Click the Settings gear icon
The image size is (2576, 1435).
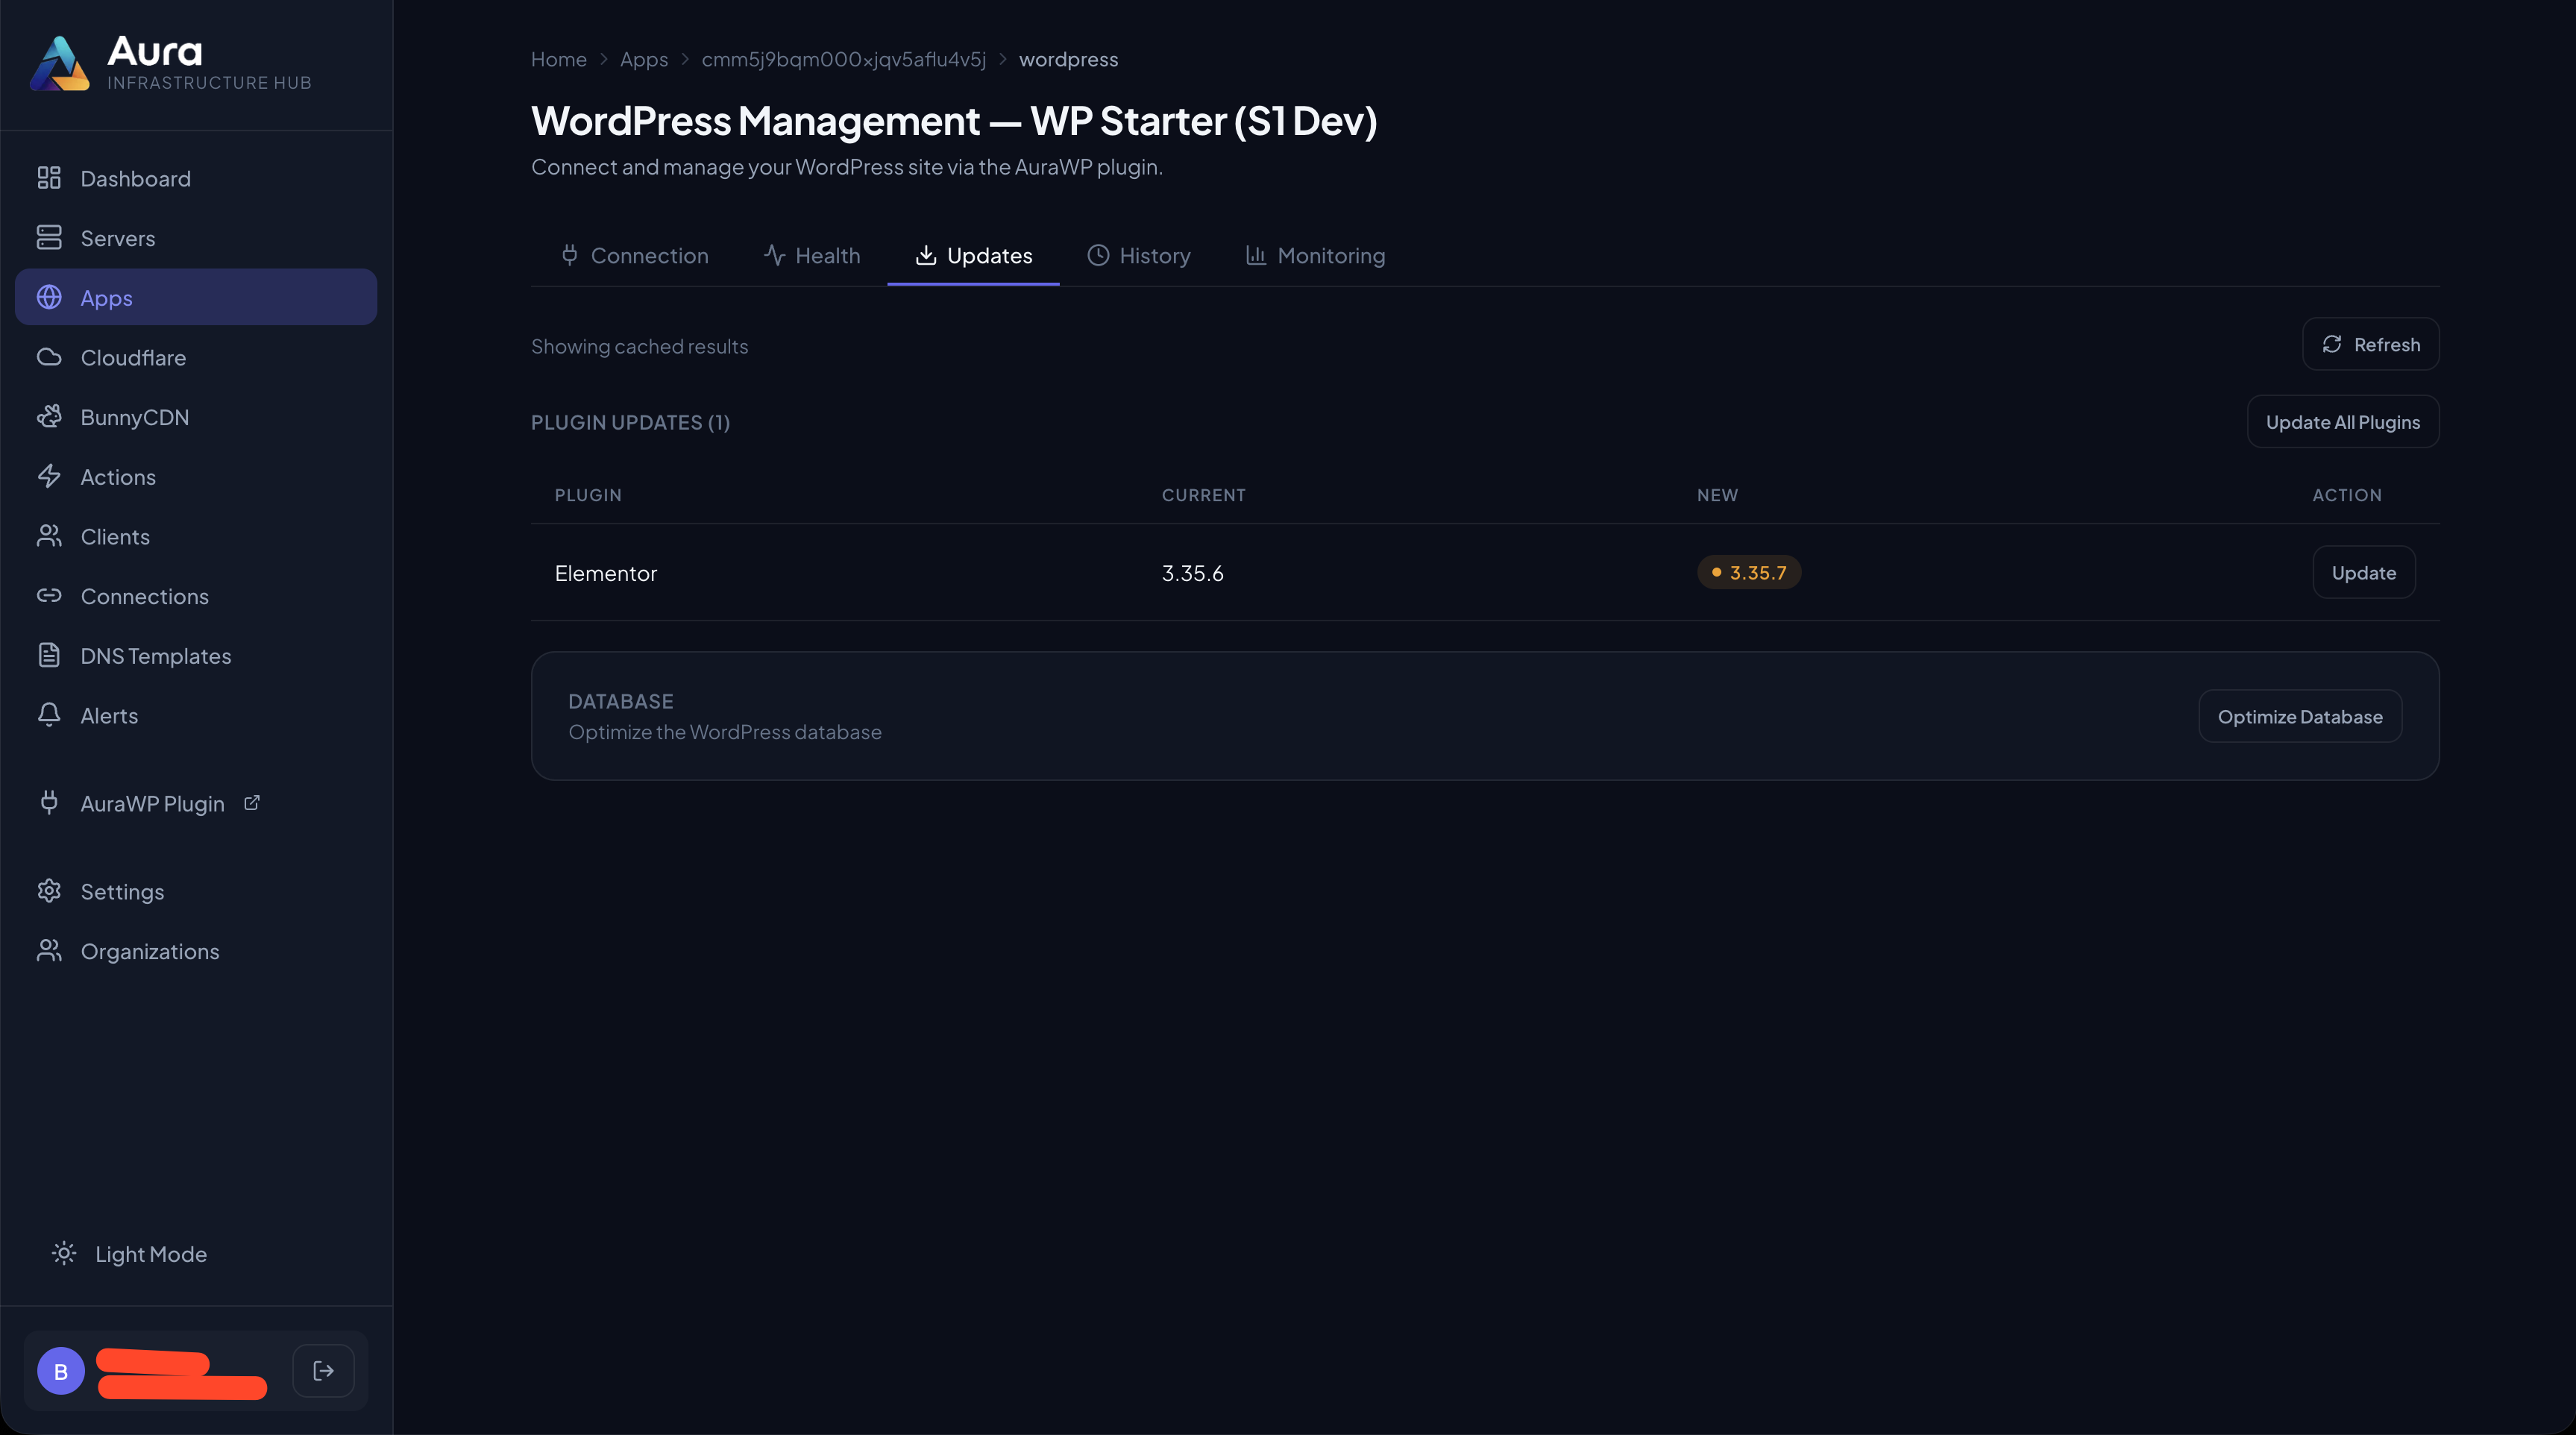49,891
